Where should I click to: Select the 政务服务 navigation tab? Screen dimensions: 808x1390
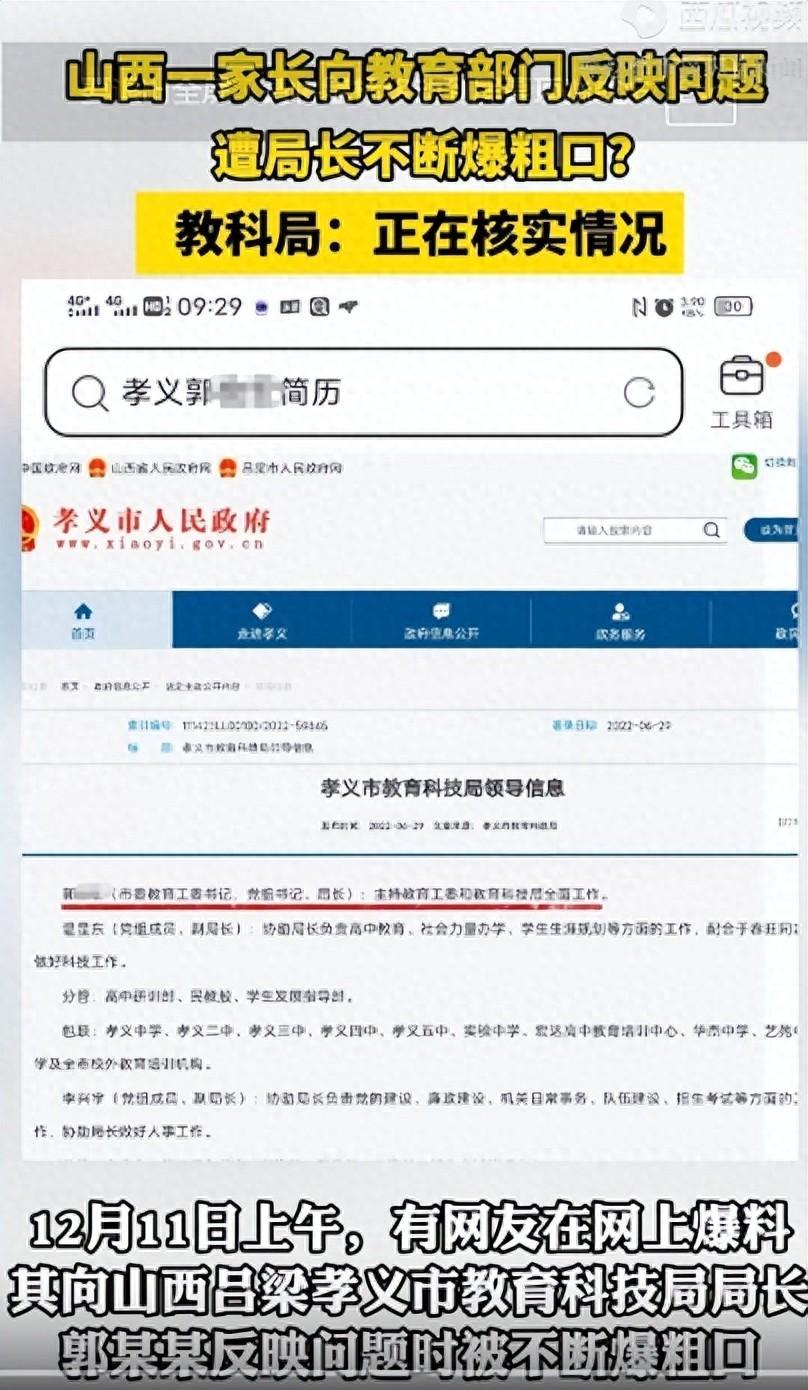(620, 620)
